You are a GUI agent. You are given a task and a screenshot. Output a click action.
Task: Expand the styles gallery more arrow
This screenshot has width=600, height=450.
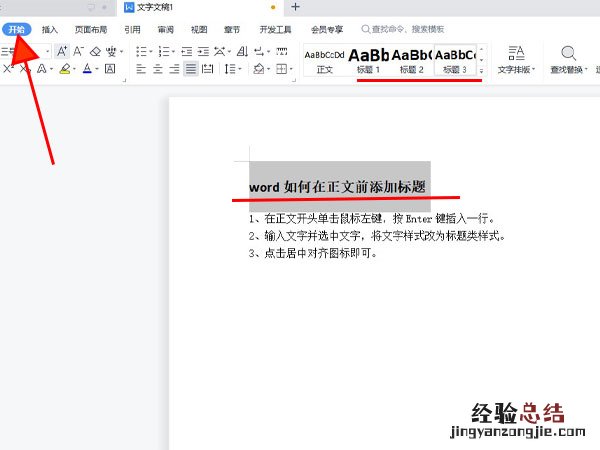[x=481, y=71]
